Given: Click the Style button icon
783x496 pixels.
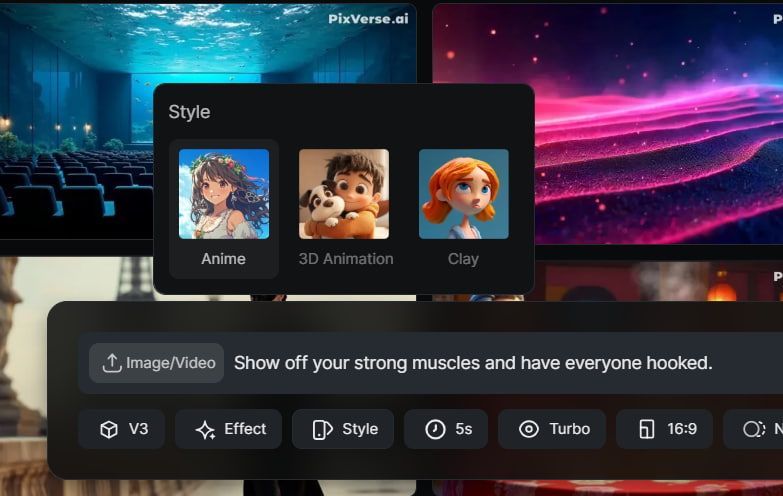Looking at the screenshot, I should [322, 430].
